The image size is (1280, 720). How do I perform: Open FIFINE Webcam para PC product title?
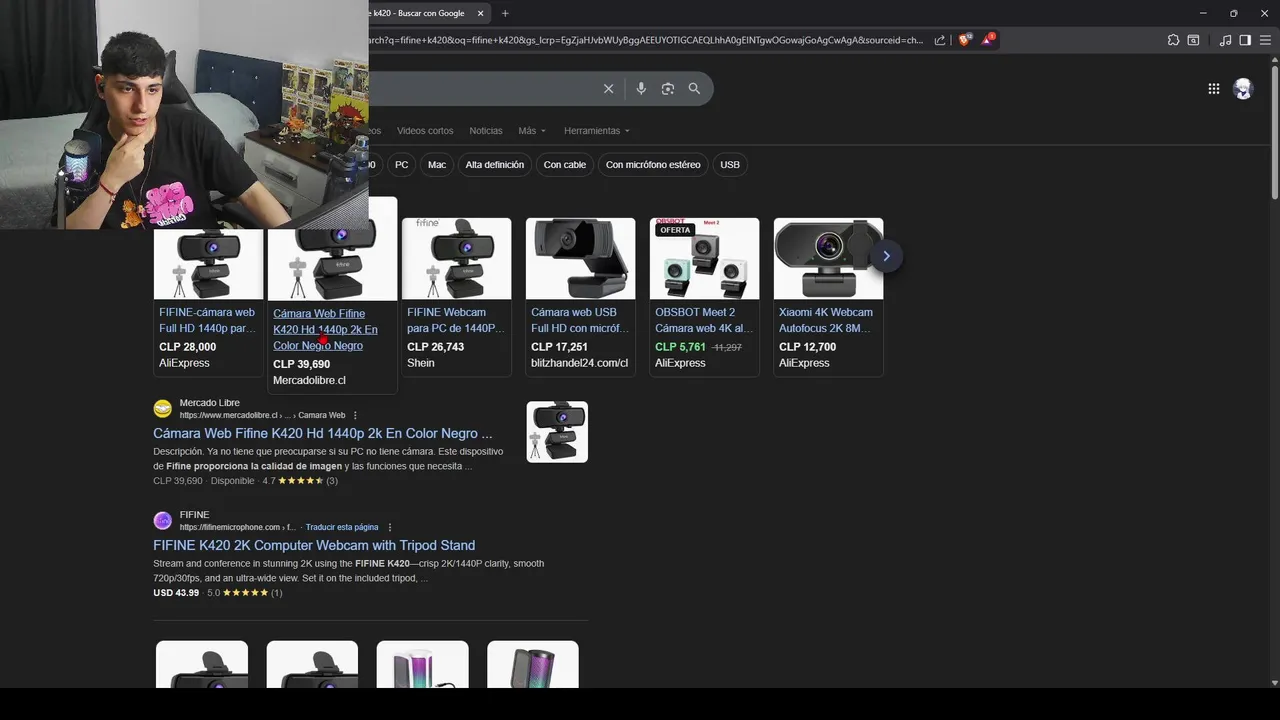click(x=455, y=320)
